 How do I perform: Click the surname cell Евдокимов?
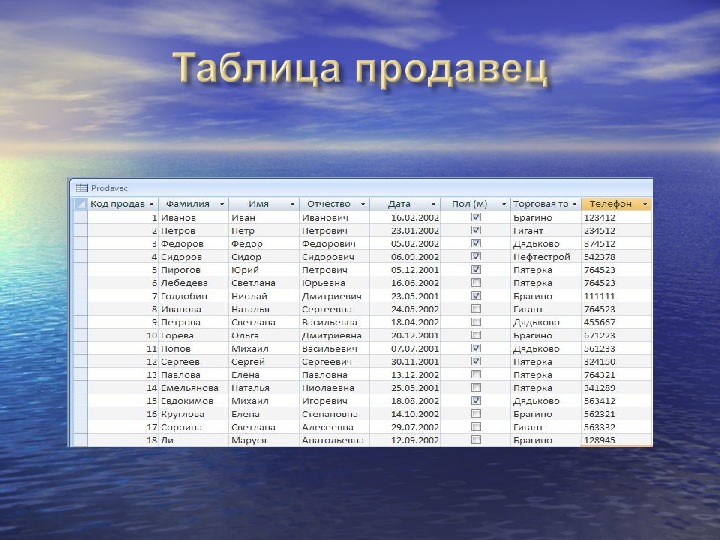coord(193,400)
